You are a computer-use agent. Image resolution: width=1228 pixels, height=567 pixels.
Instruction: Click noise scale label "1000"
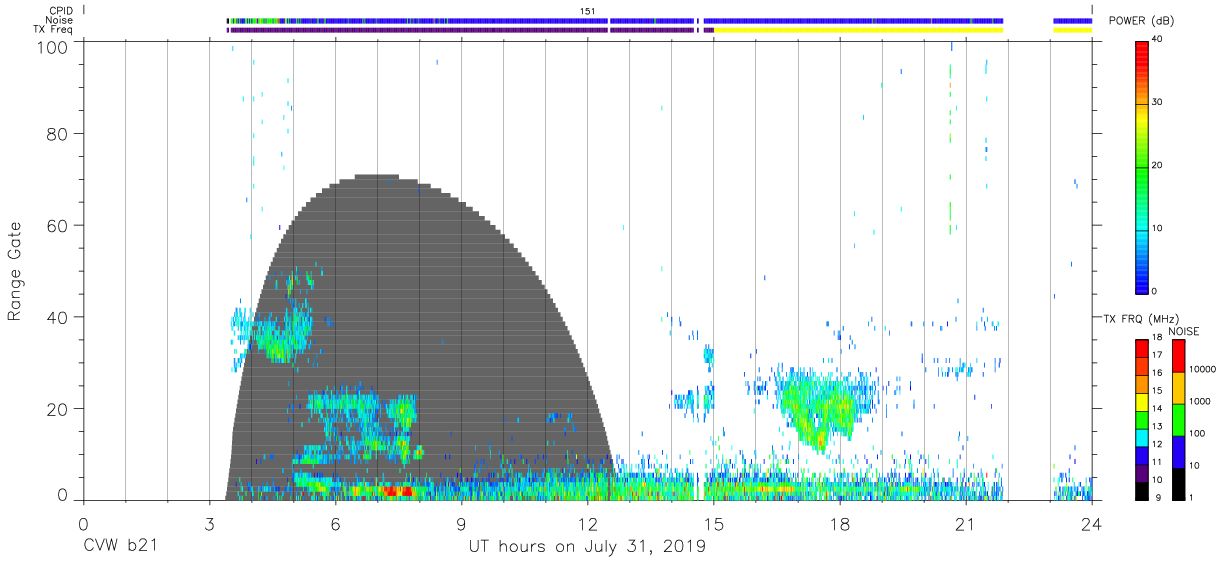(x=1200, y=400)
